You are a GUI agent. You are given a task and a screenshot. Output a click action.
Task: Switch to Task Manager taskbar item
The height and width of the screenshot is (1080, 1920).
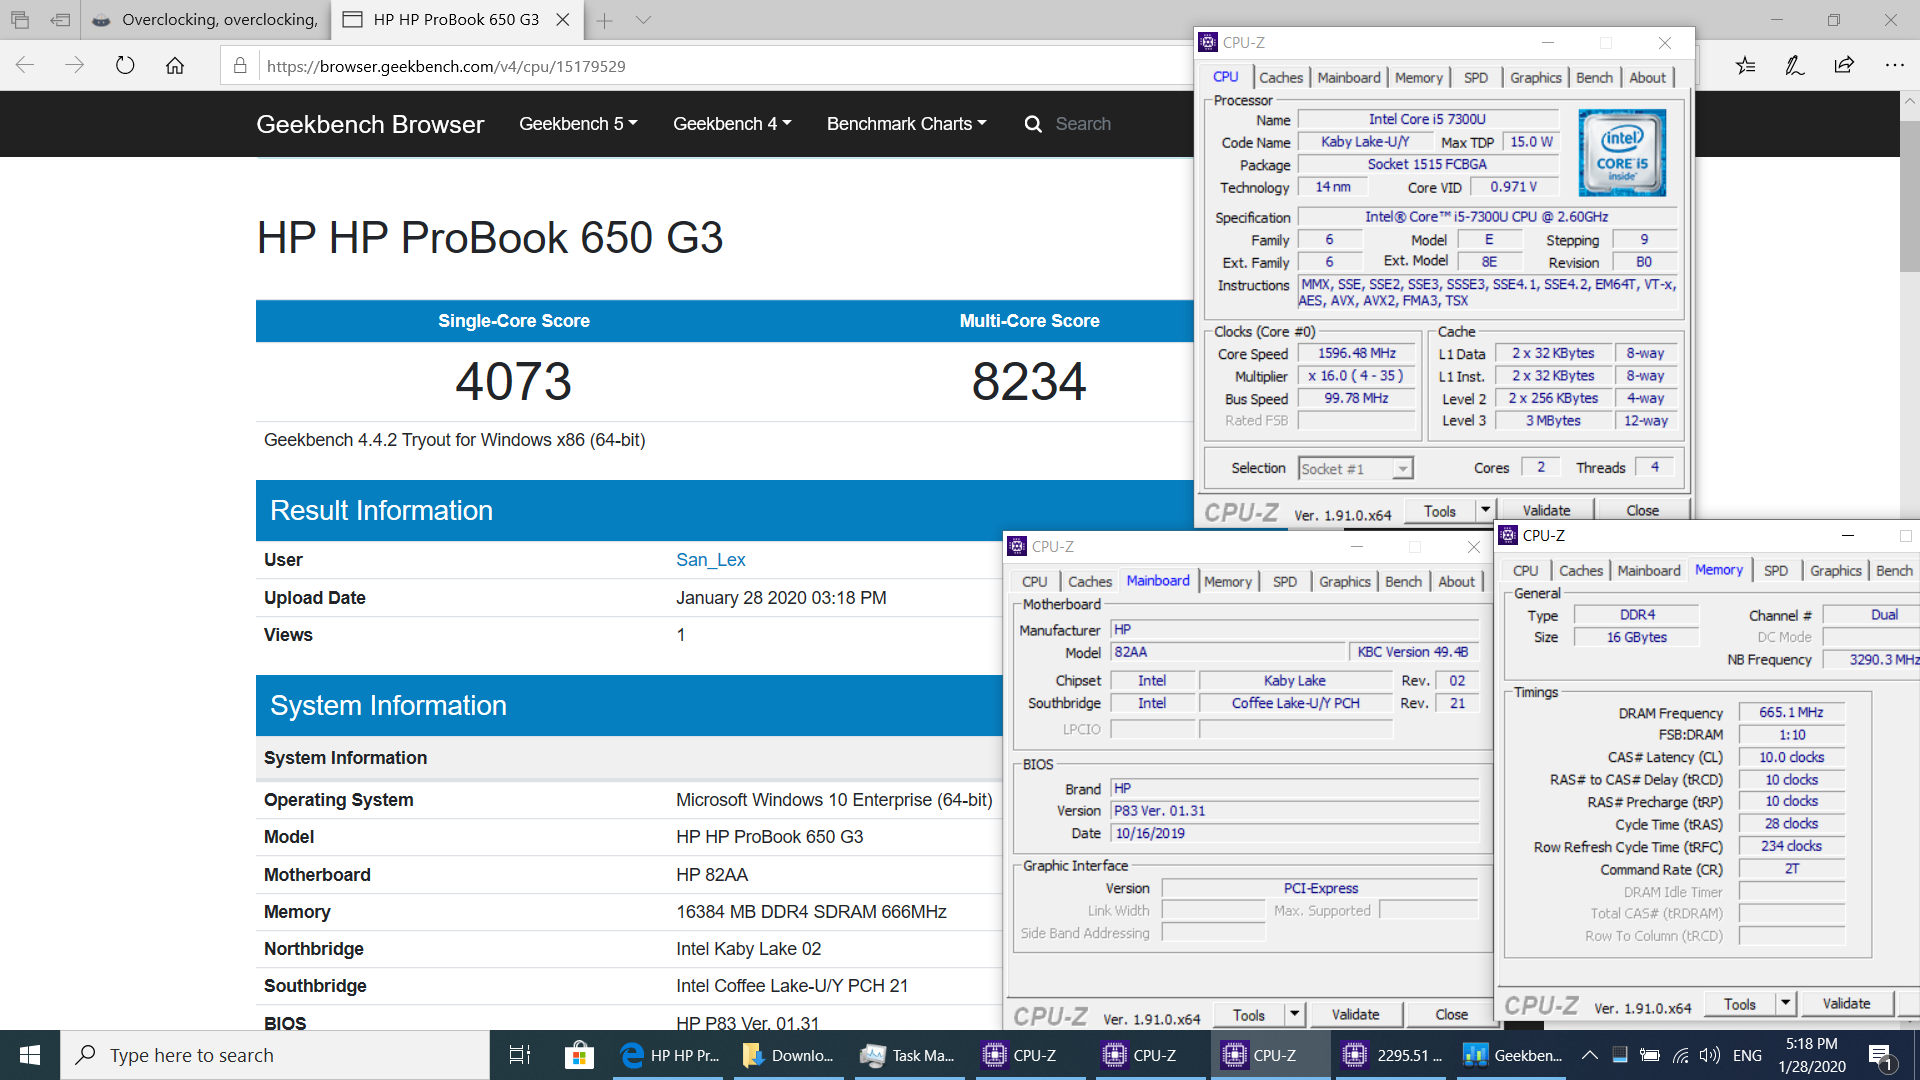(x=908, y=1055)
